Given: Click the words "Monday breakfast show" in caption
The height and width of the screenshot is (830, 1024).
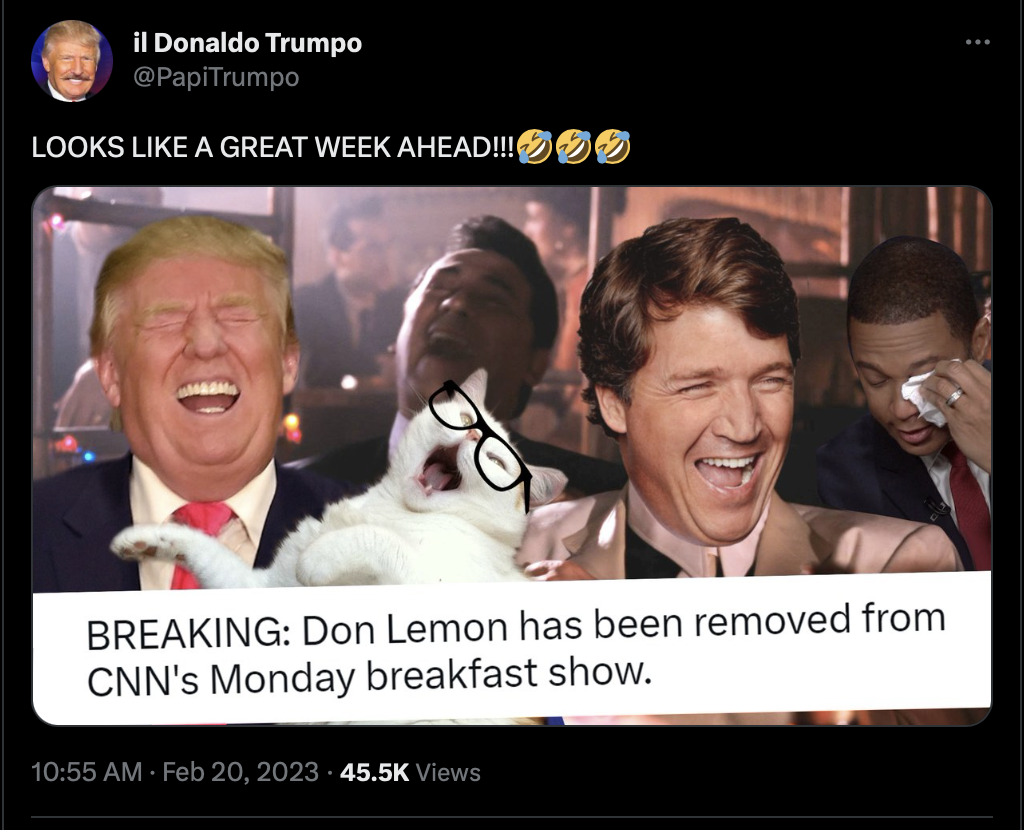Looking at the screenshot, I should 431,676.
